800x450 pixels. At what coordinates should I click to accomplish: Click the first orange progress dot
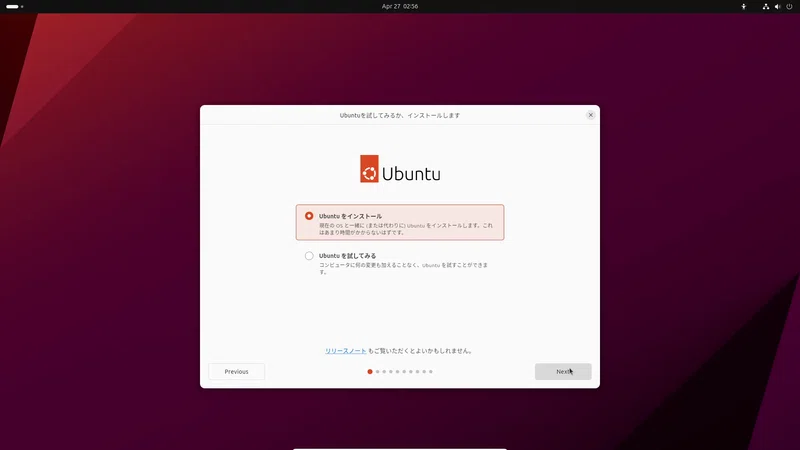click(x=370, y=371)
